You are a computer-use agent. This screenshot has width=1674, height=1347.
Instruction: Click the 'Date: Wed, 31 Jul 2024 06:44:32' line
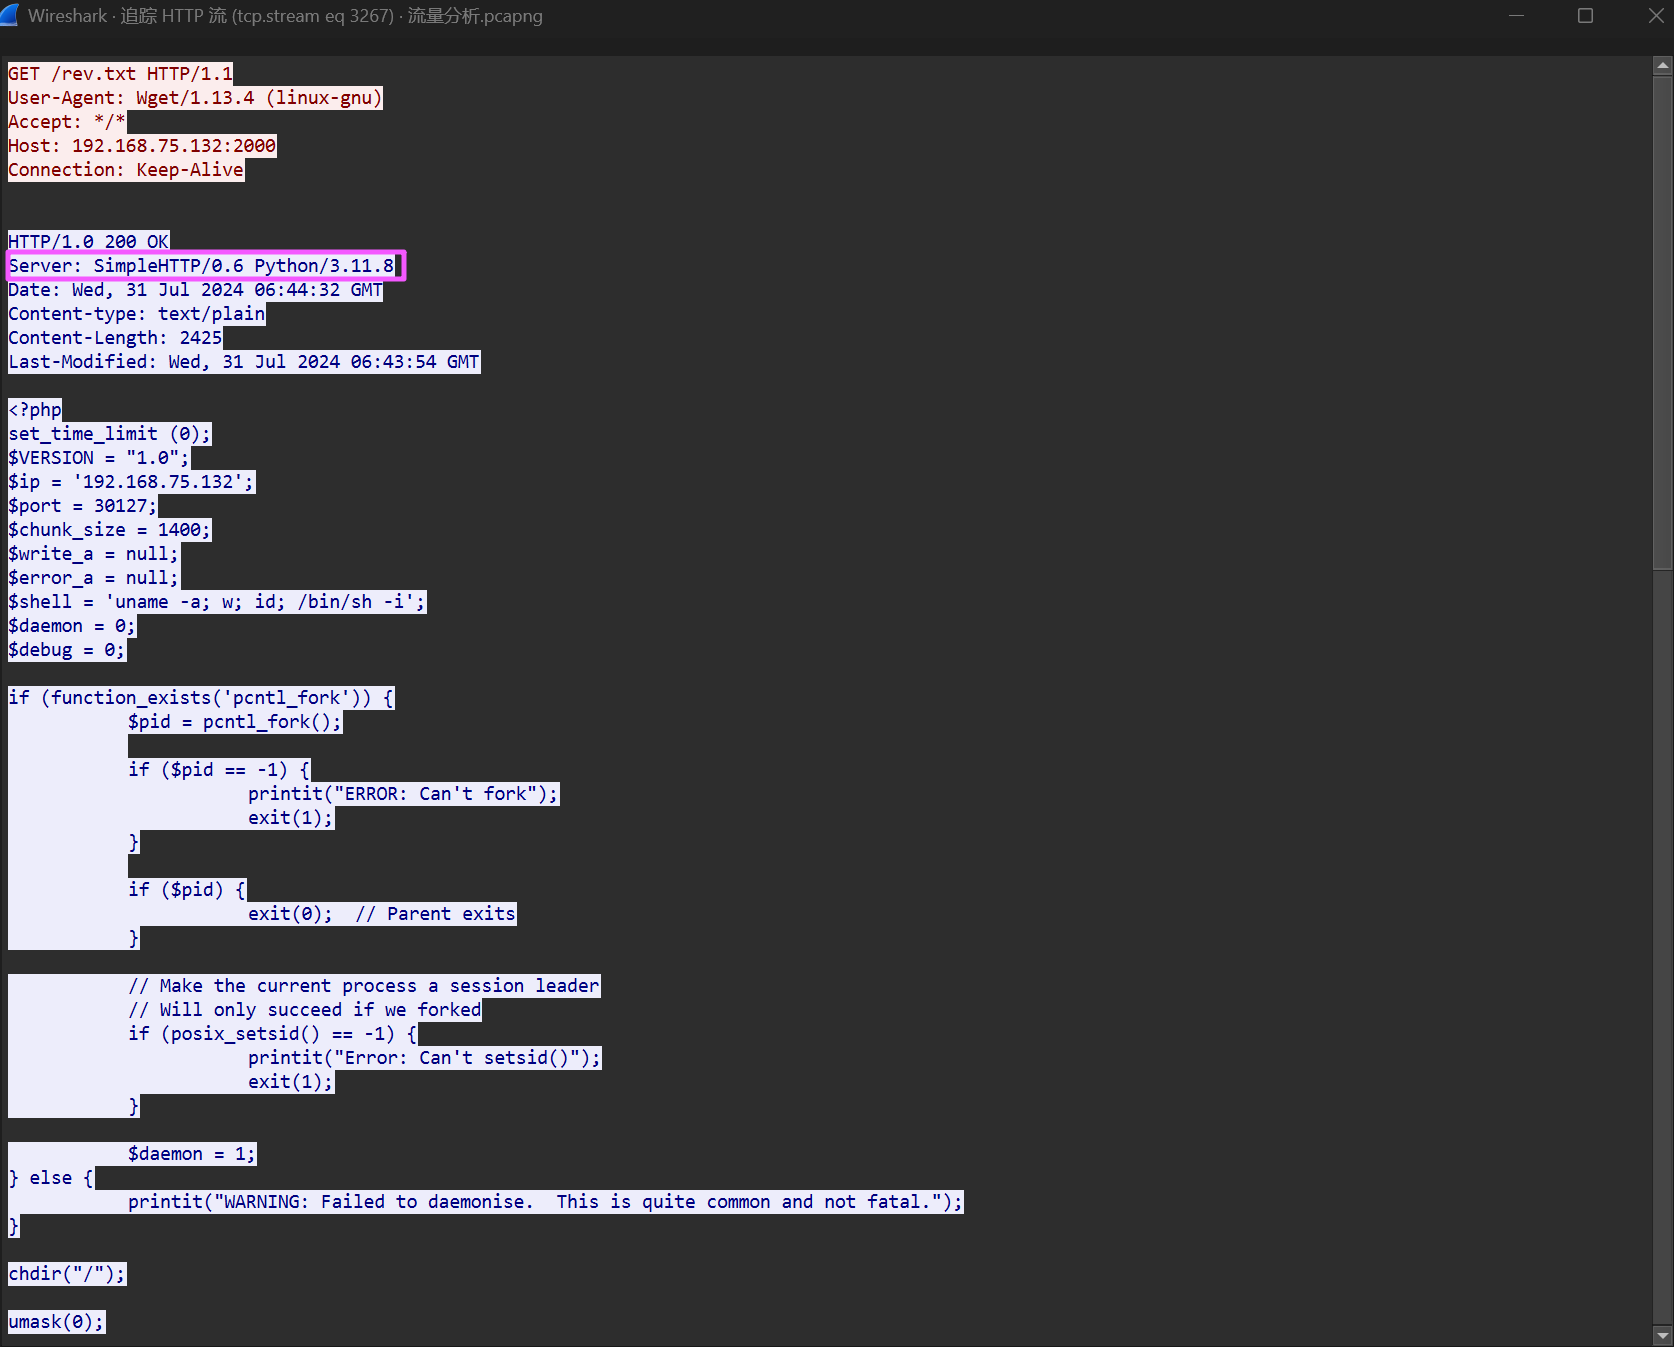[x=195, y=290]
